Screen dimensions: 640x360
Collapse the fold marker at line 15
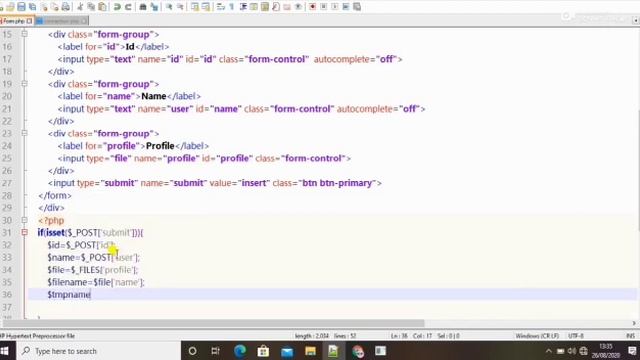click(24, 34)
